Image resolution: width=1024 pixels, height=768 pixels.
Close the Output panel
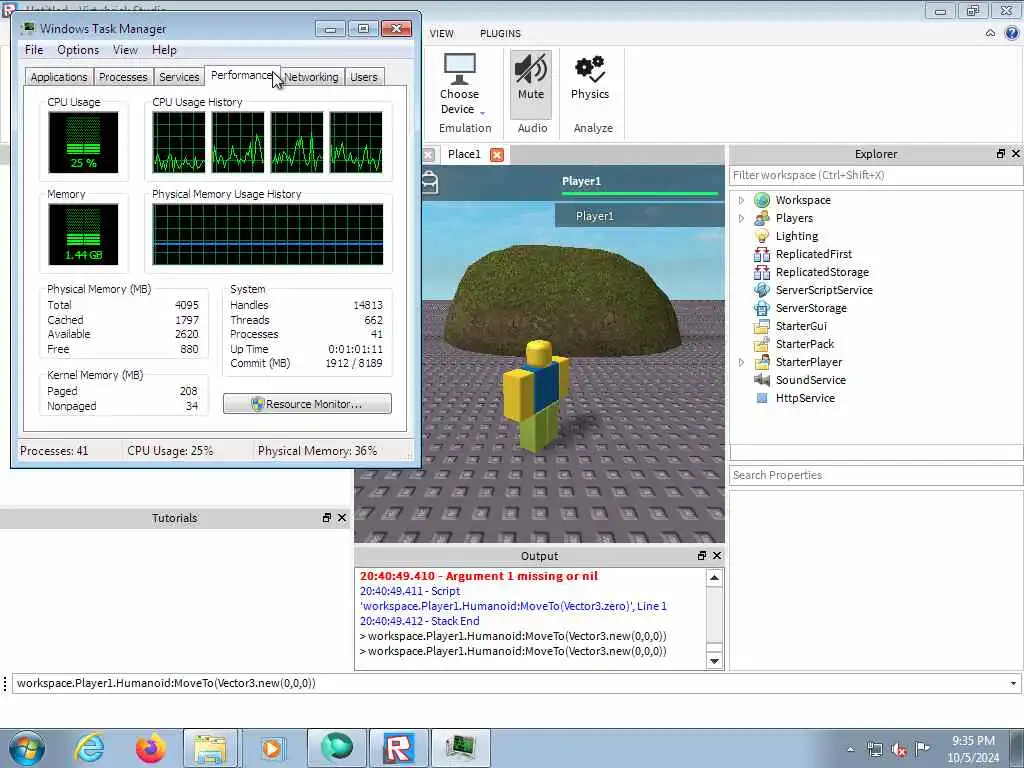[x=717, y=556]
